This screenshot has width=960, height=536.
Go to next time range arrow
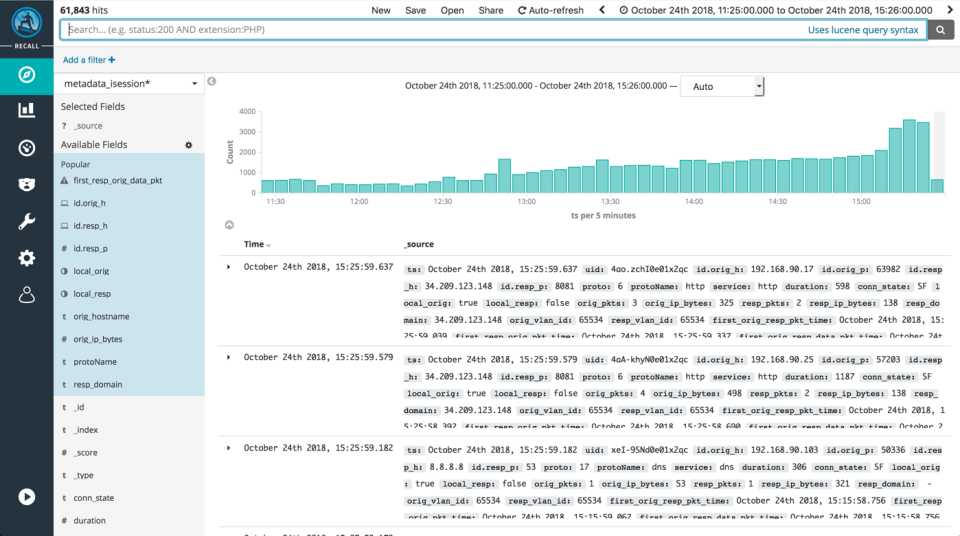point(950,10)
